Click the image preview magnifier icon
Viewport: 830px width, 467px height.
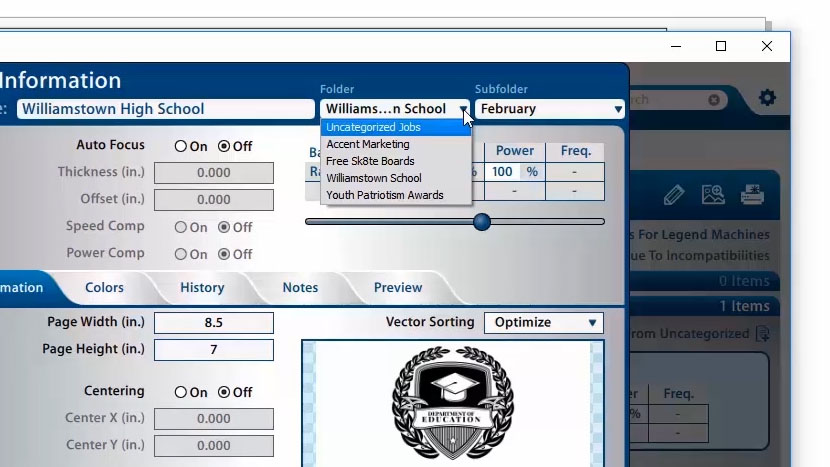coord(713,195)
